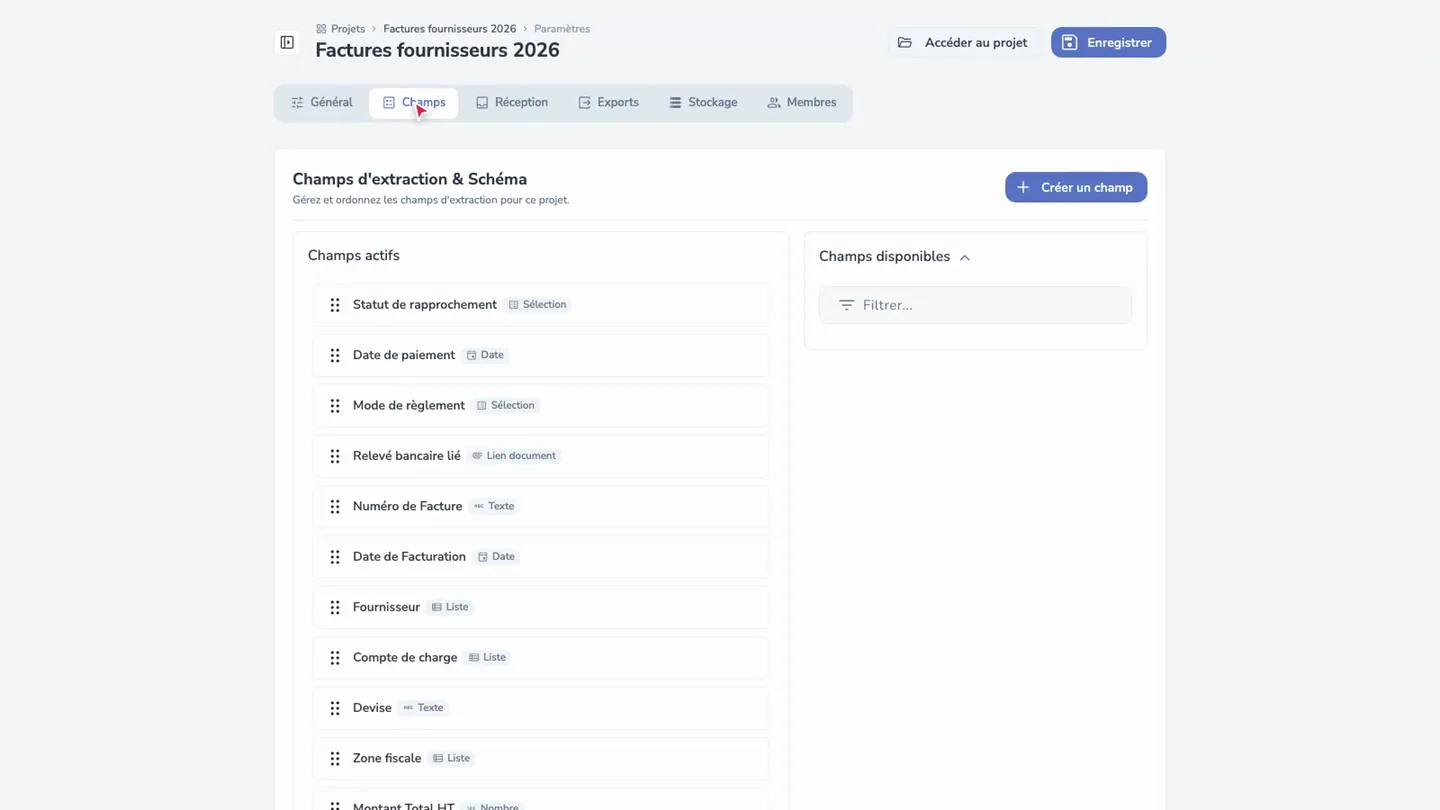Click the Sélection badge on Statut de rapprochement
This screenshot has width=1440, height=810.
(537, 305)
